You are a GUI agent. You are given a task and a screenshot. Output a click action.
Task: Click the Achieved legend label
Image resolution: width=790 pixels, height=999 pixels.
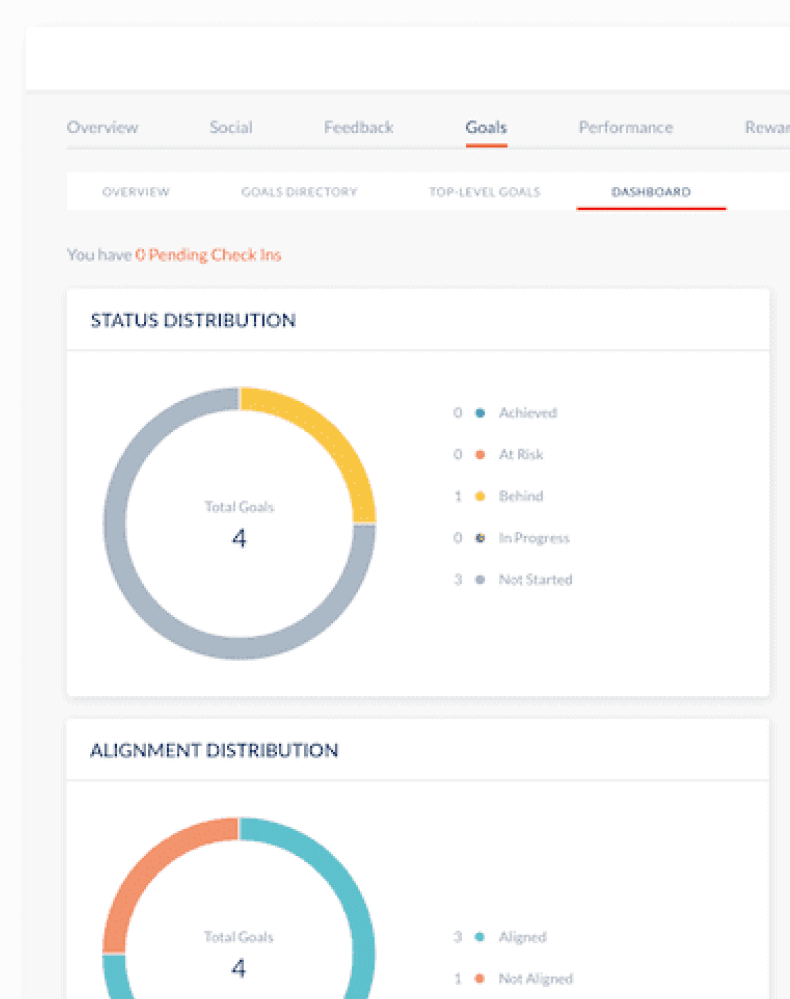point(528,413)
